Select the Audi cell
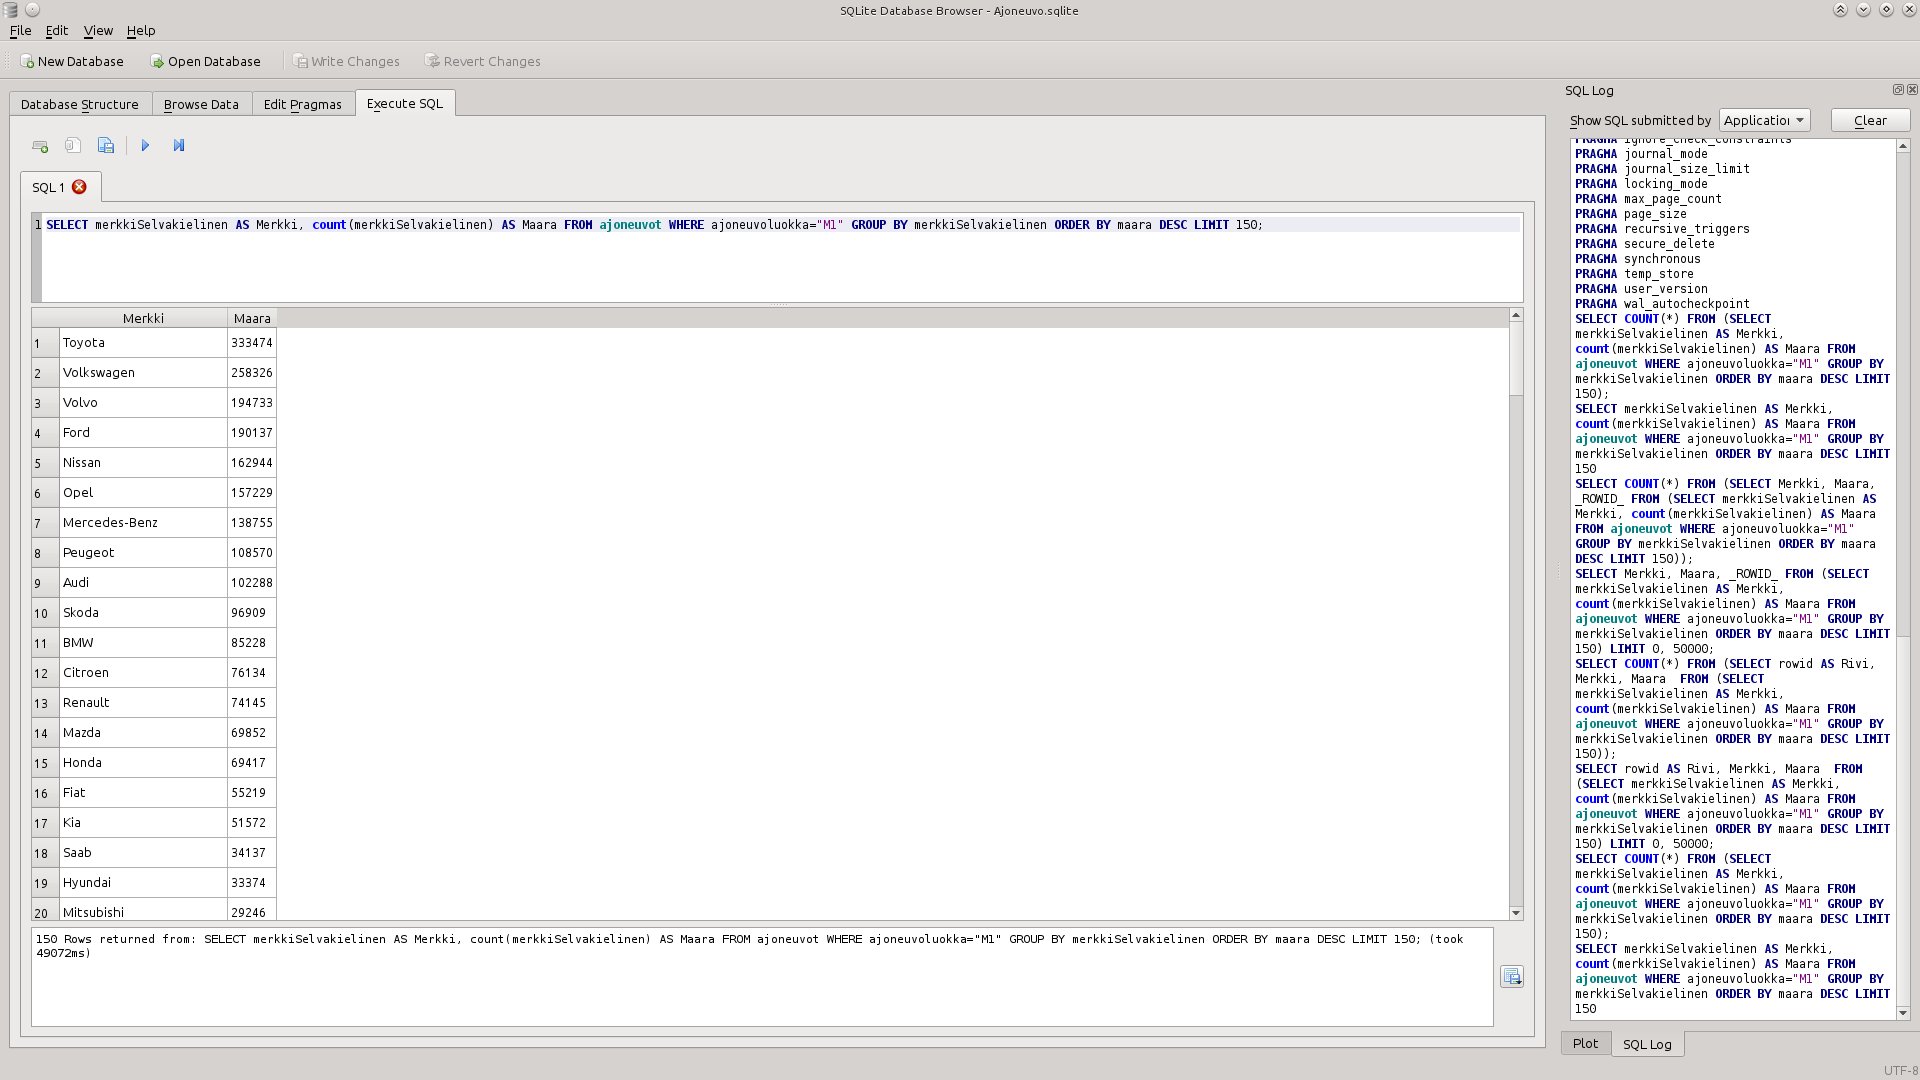 pos(143,582)
